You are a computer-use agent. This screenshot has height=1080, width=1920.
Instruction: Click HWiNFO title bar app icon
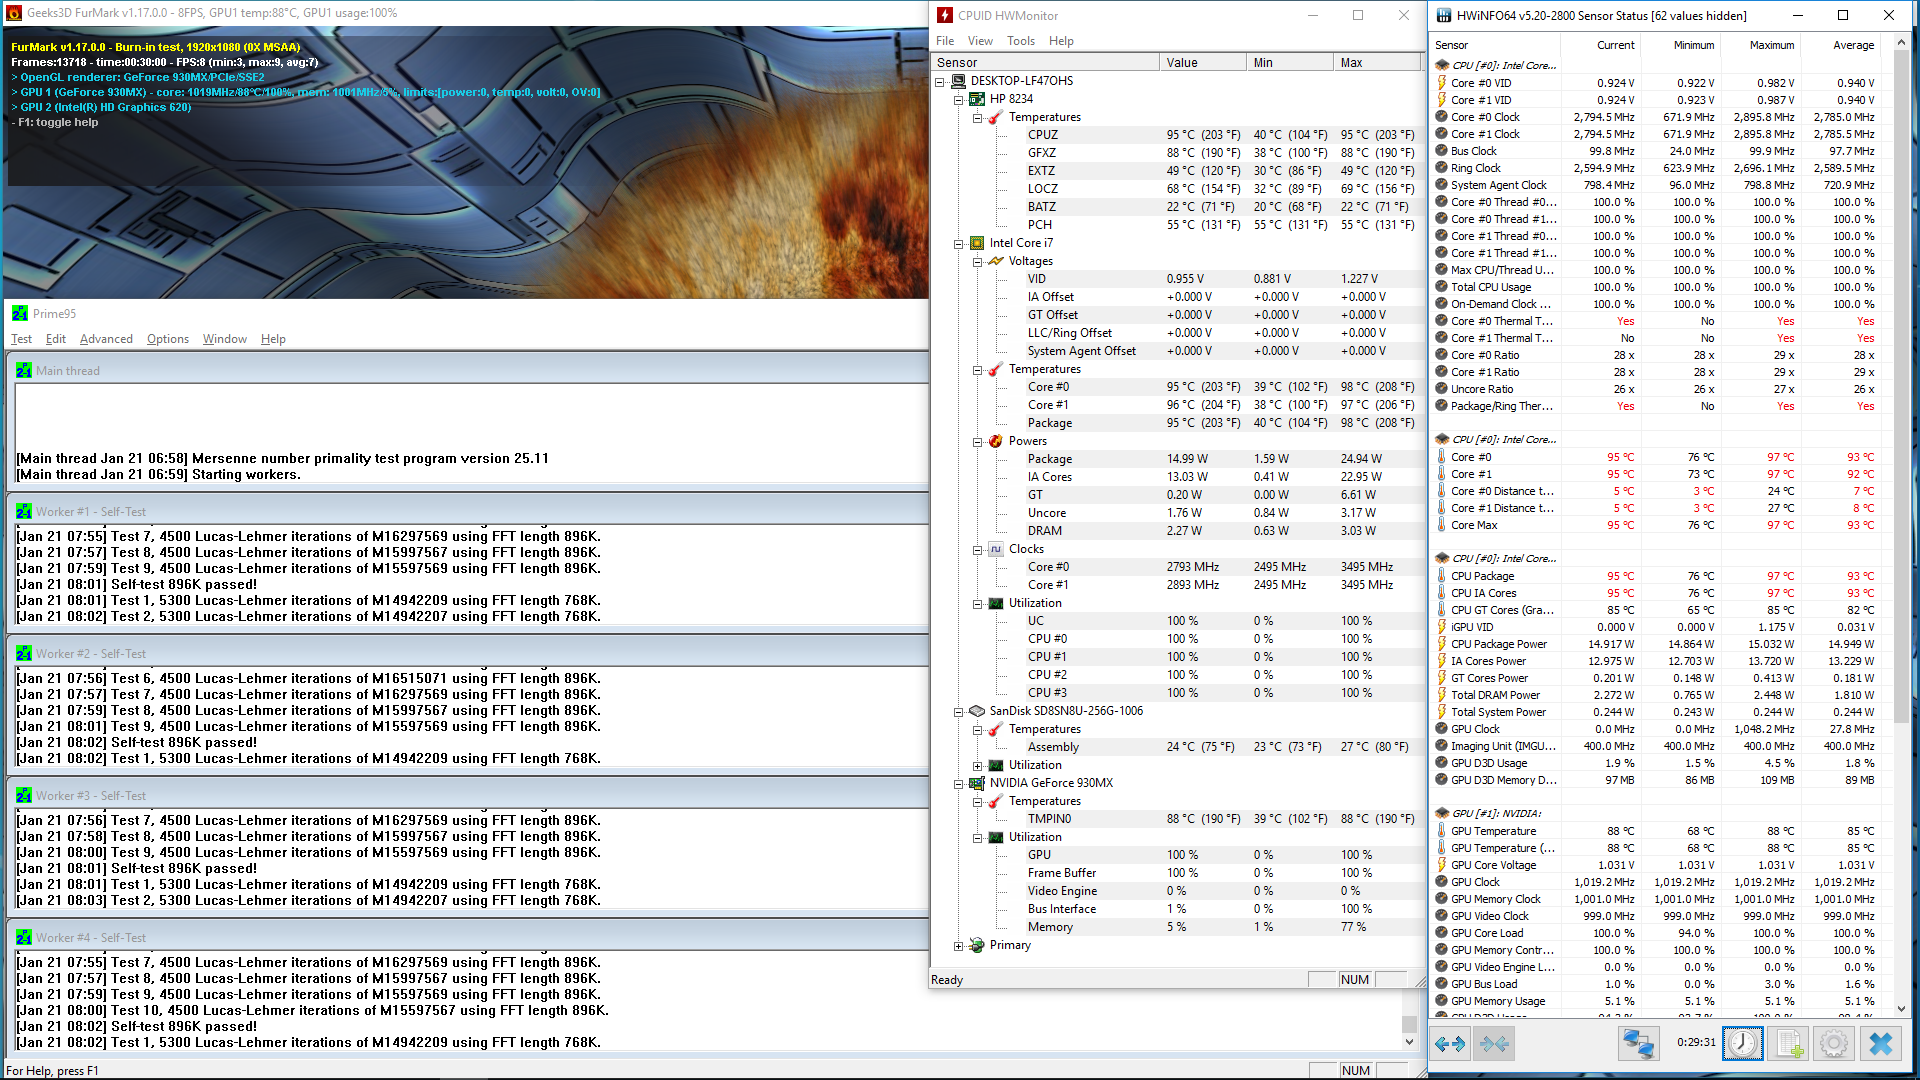click(x=1444, y=15)
